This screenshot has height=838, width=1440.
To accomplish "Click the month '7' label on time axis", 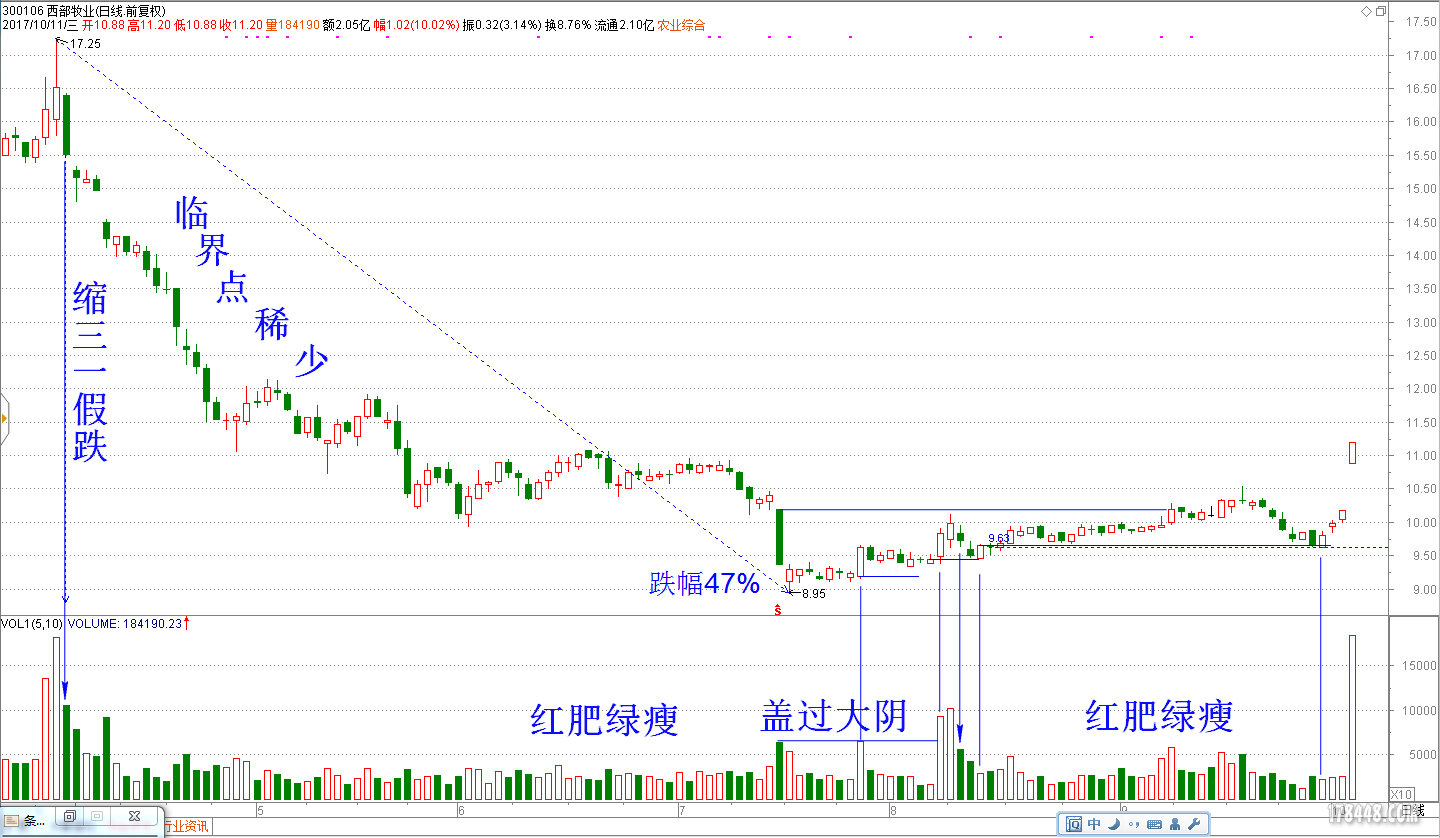I will (681, 809).
